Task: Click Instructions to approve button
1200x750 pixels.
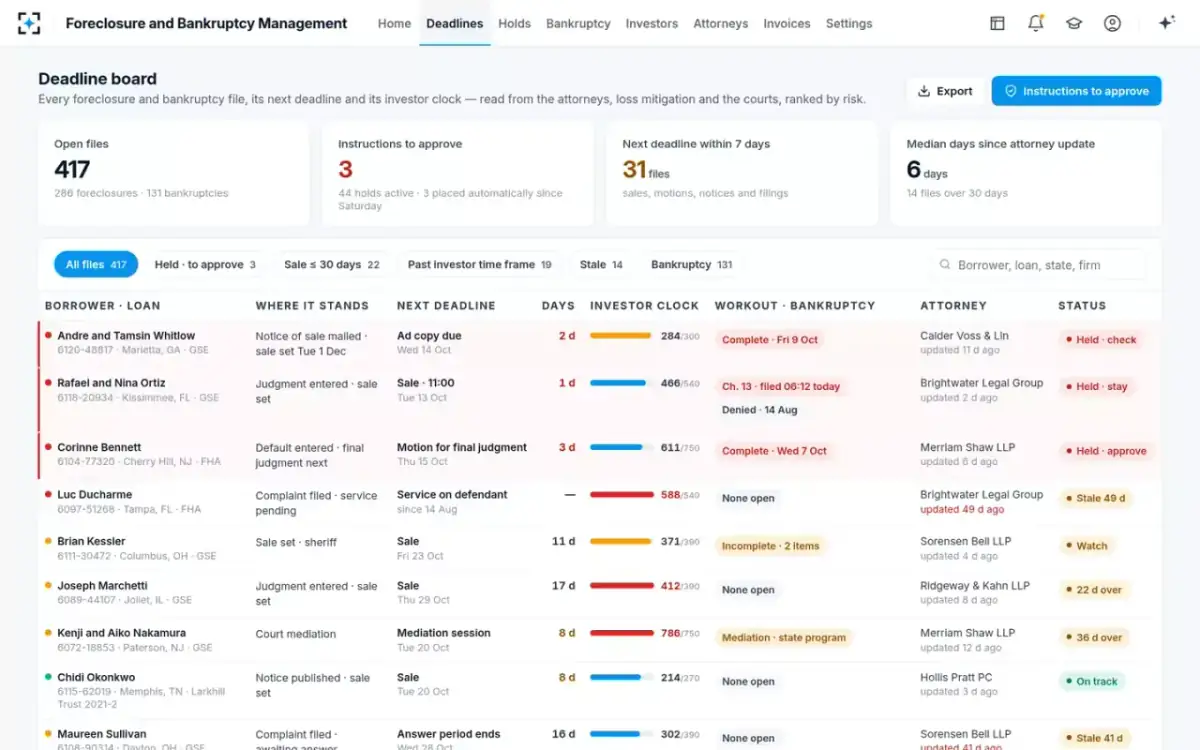Action: (1076, 91)
